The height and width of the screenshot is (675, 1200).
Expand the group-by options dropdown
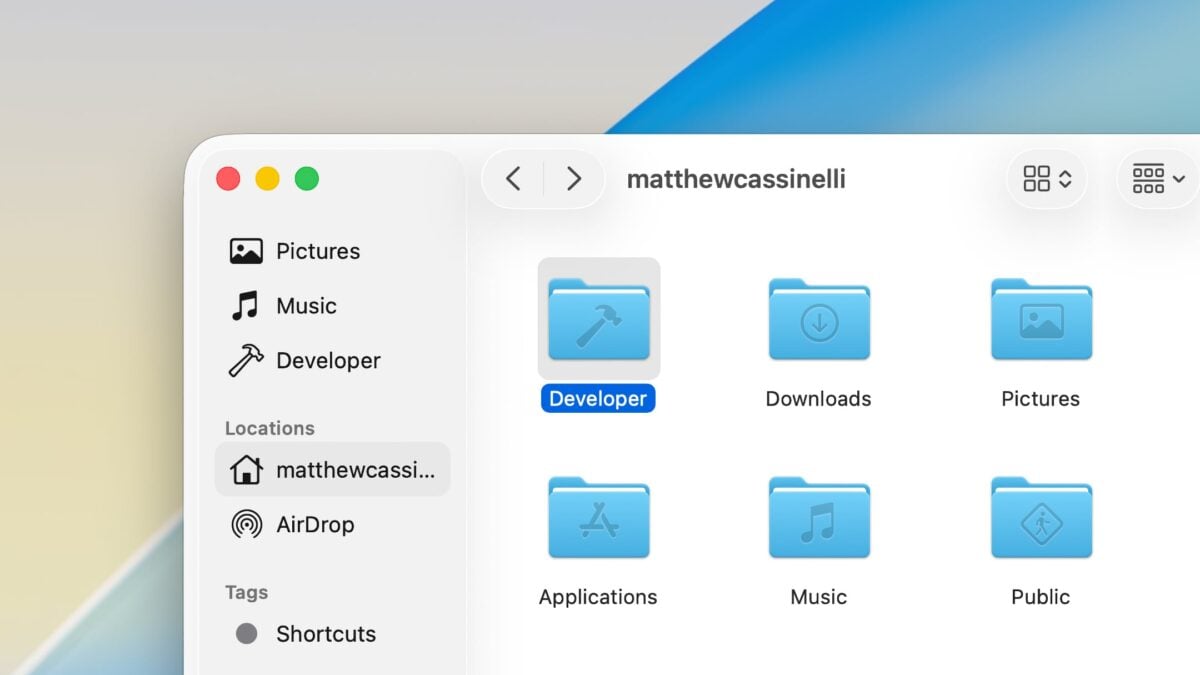coord(1158,179)
